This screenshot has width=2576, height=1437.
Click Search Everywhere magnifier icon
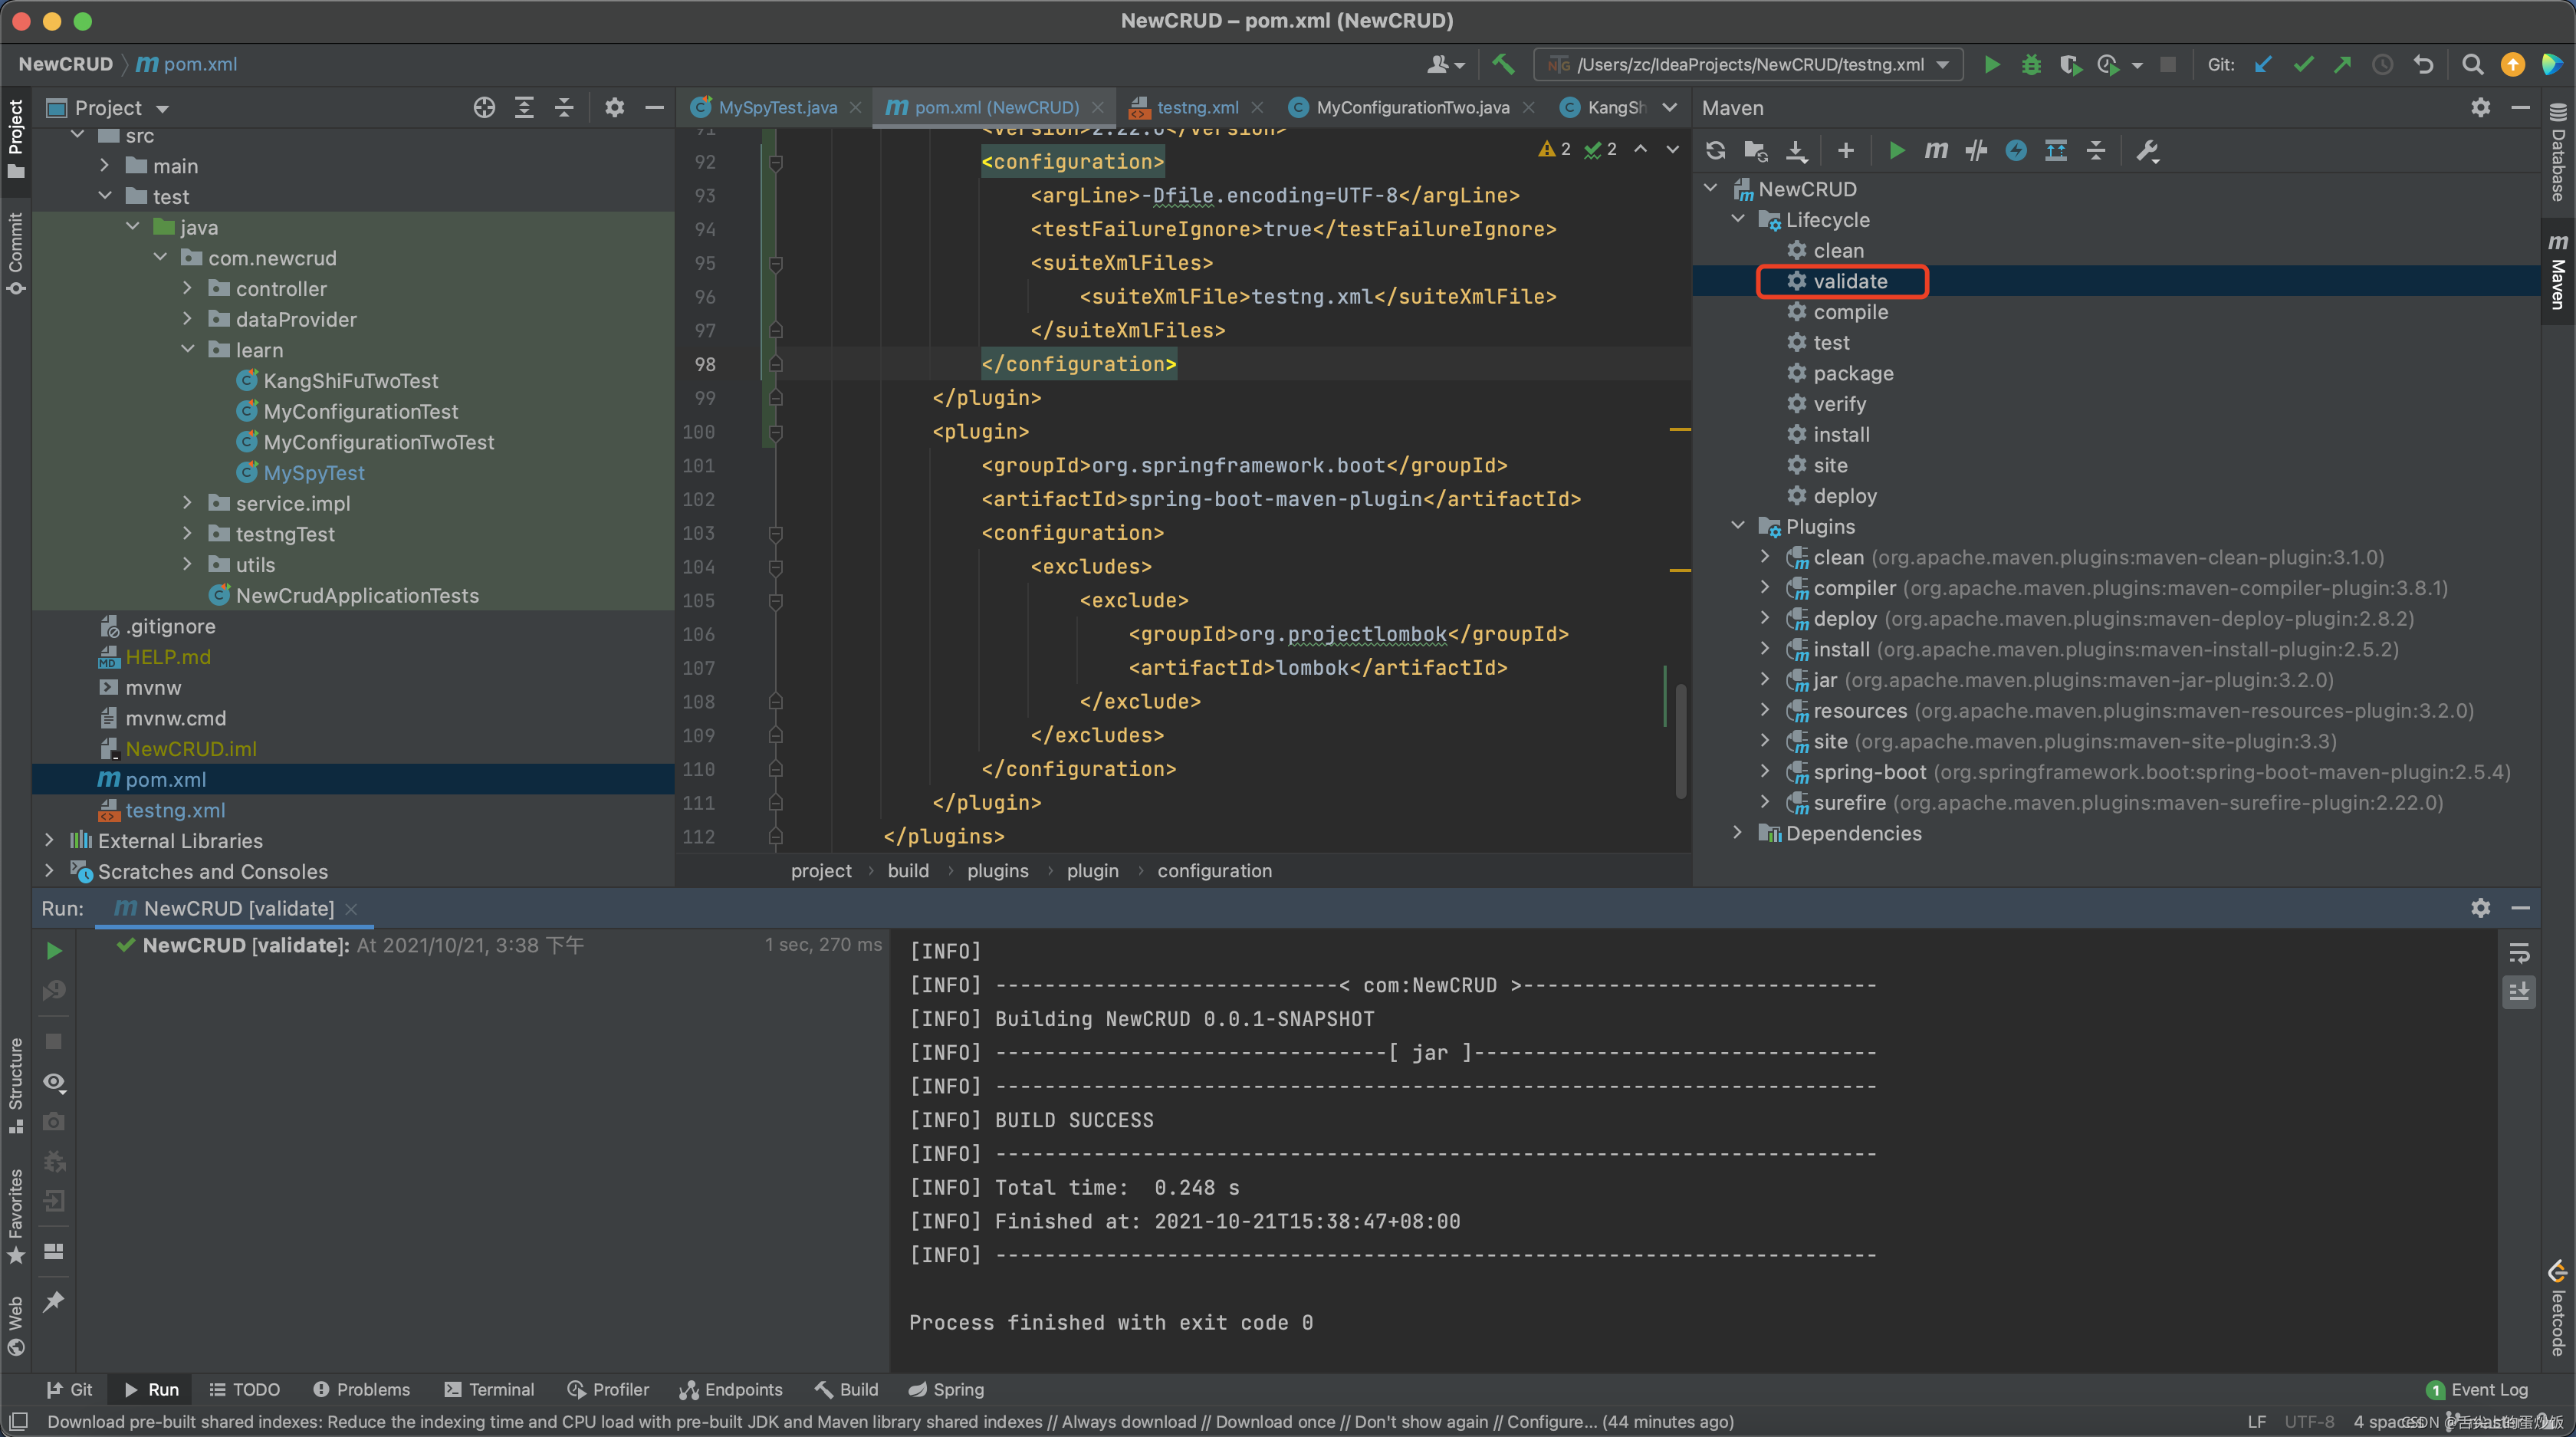pyautogui.click(x=2472, y=64)
